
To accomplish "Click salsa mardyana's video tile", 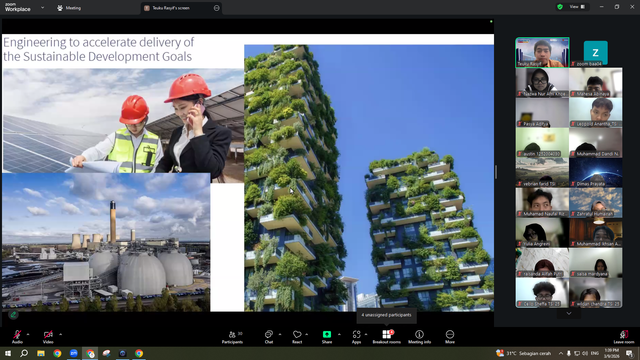I will (596, 263).
